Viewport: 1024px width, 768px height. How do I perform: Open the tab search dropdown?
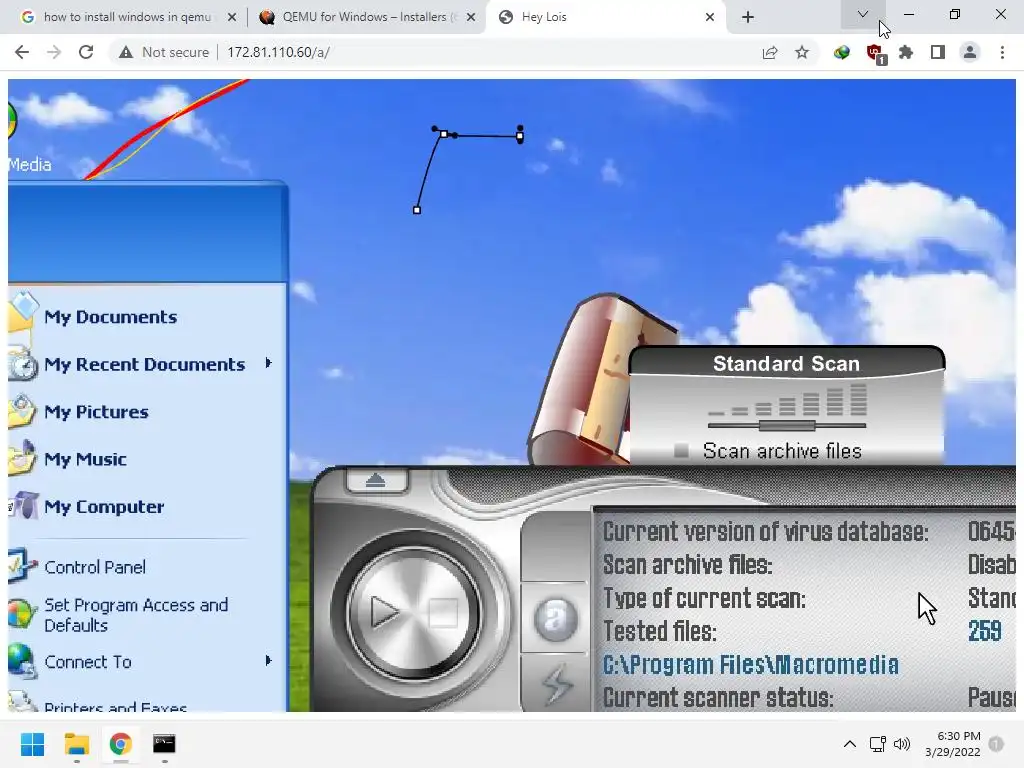(863, 14)
